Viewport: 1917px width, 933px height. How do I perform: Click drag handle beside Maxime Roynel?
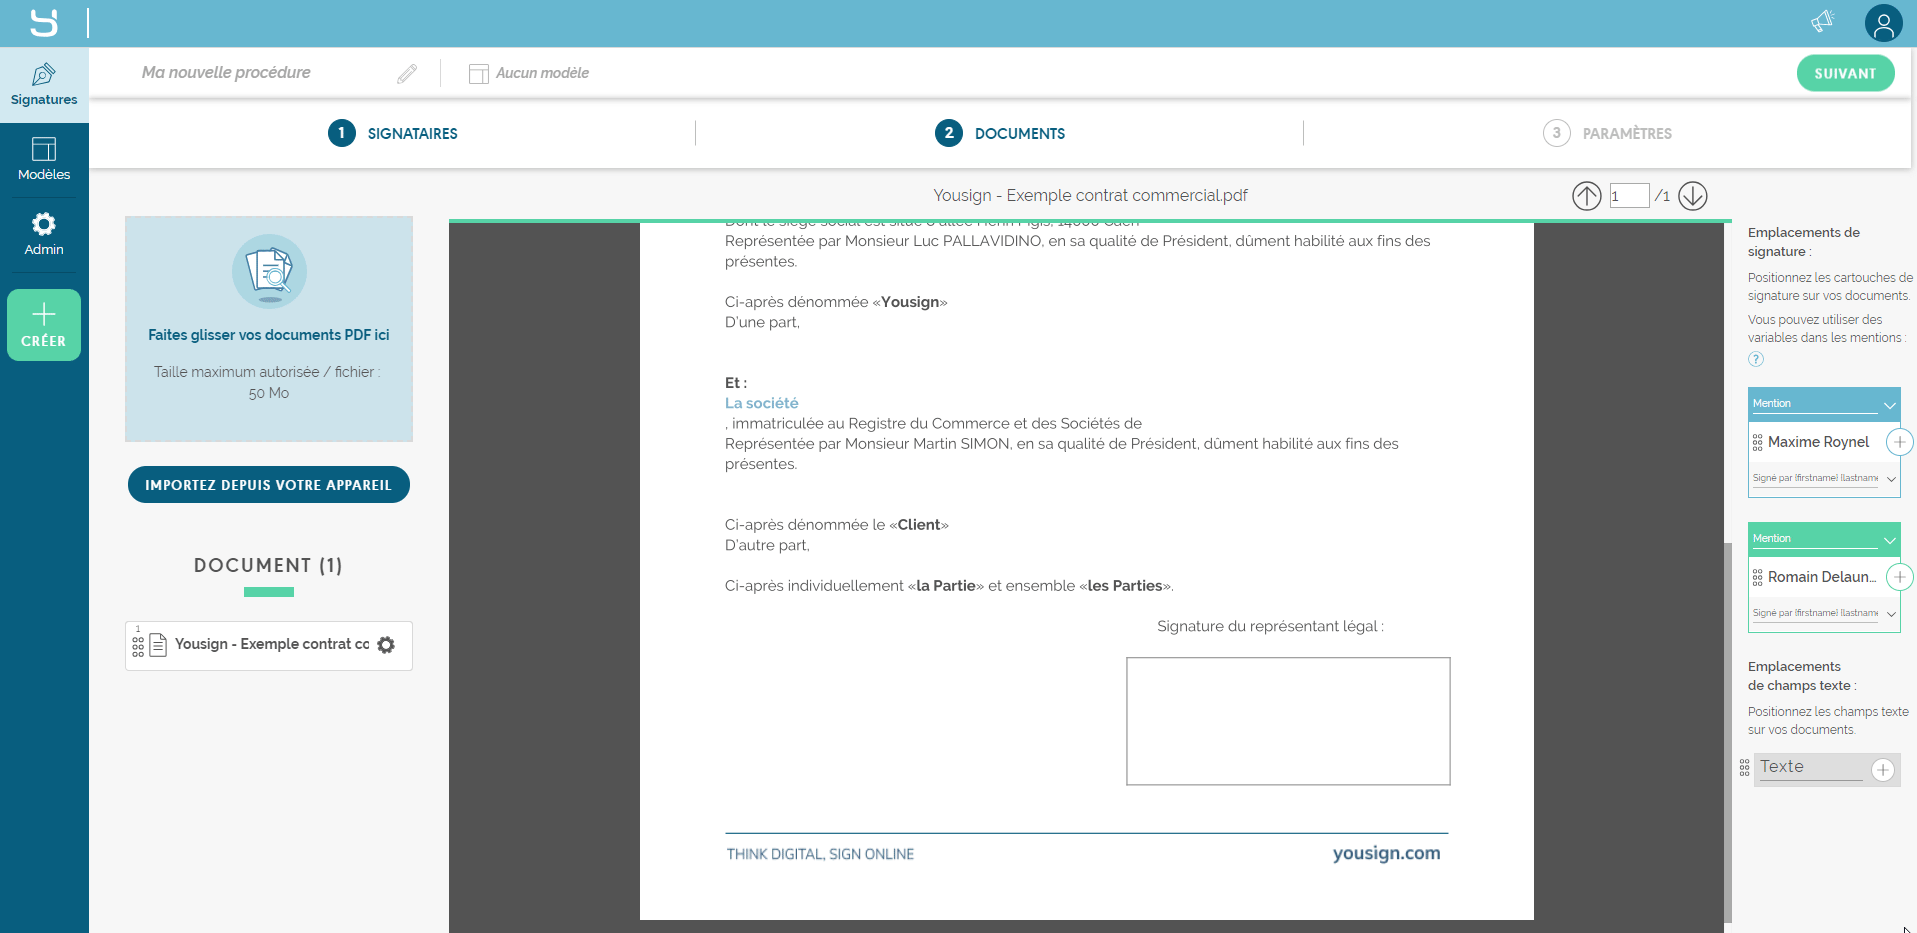click(x=1757, y=442)
